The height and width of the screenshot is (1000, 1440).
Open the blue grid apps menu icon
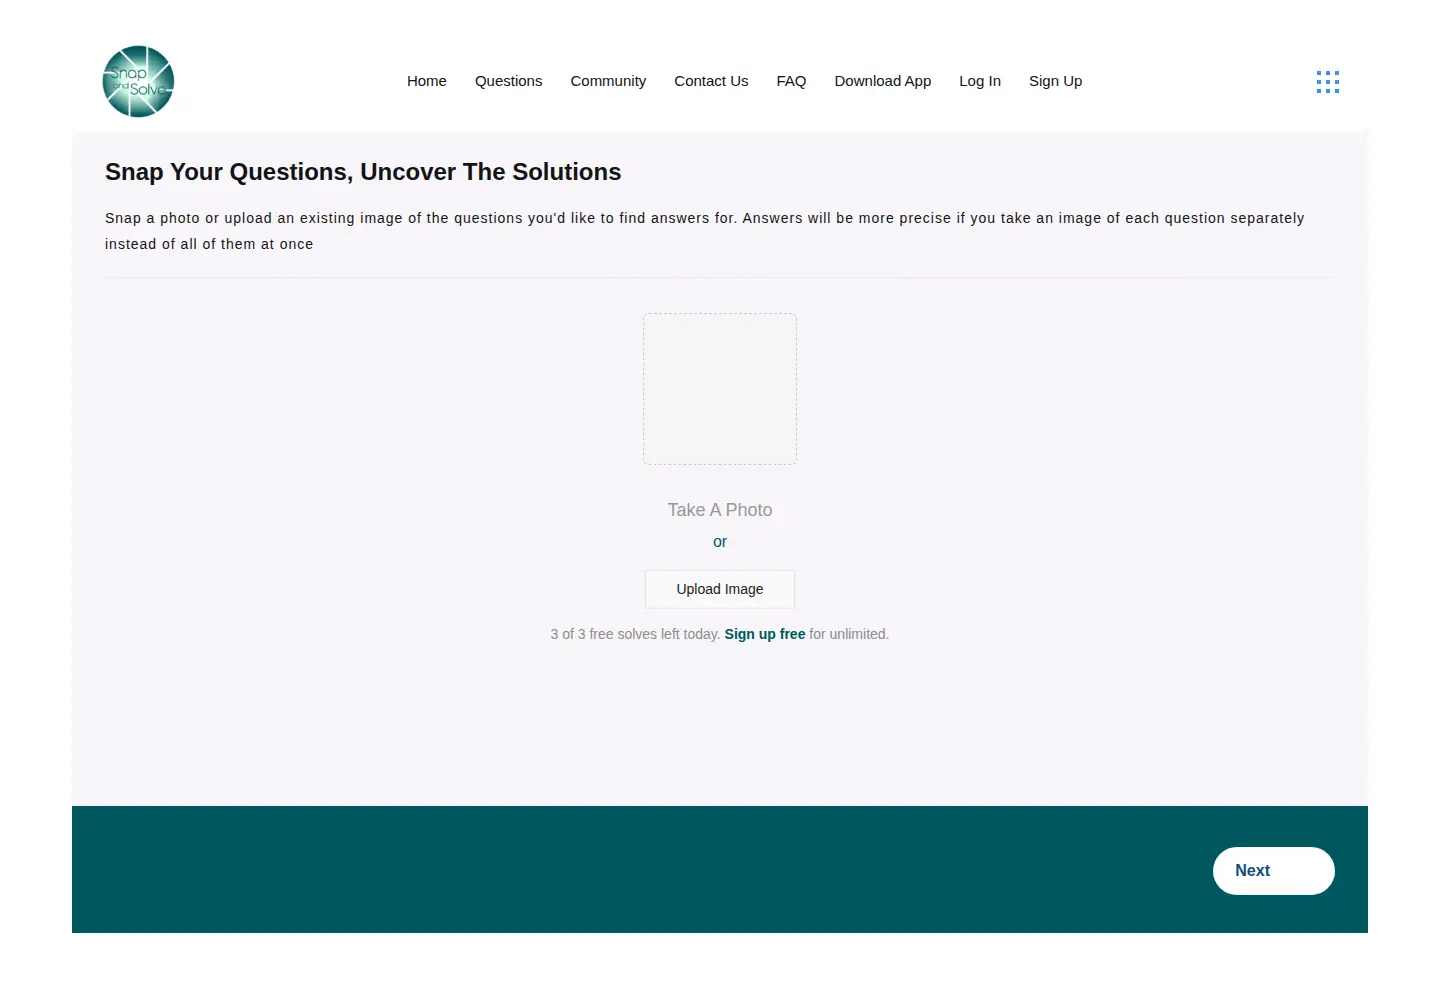click(1328, 82)
